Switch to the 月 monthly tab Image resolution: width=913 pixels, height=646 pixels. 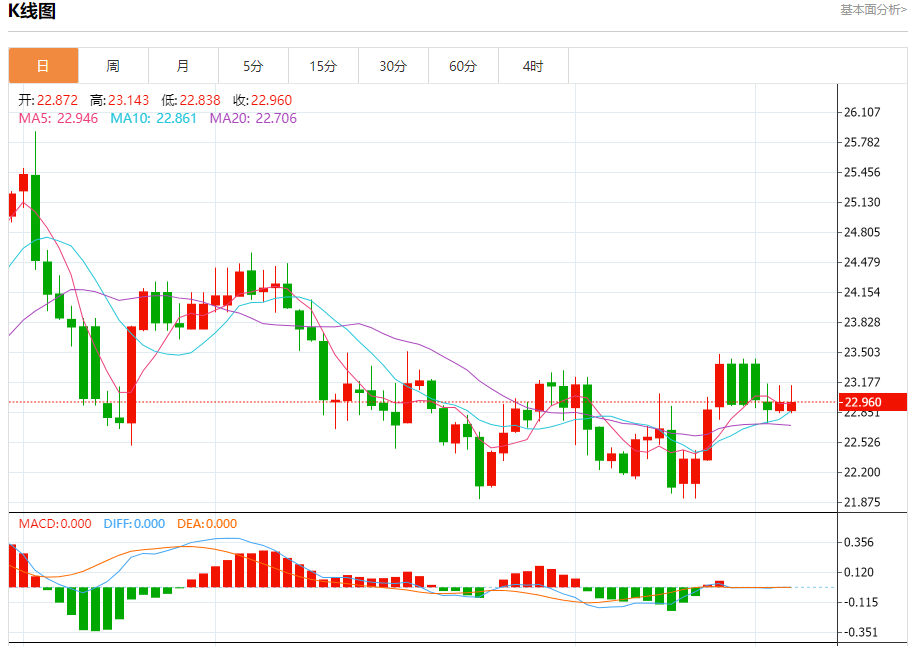[x=183, y=66]
